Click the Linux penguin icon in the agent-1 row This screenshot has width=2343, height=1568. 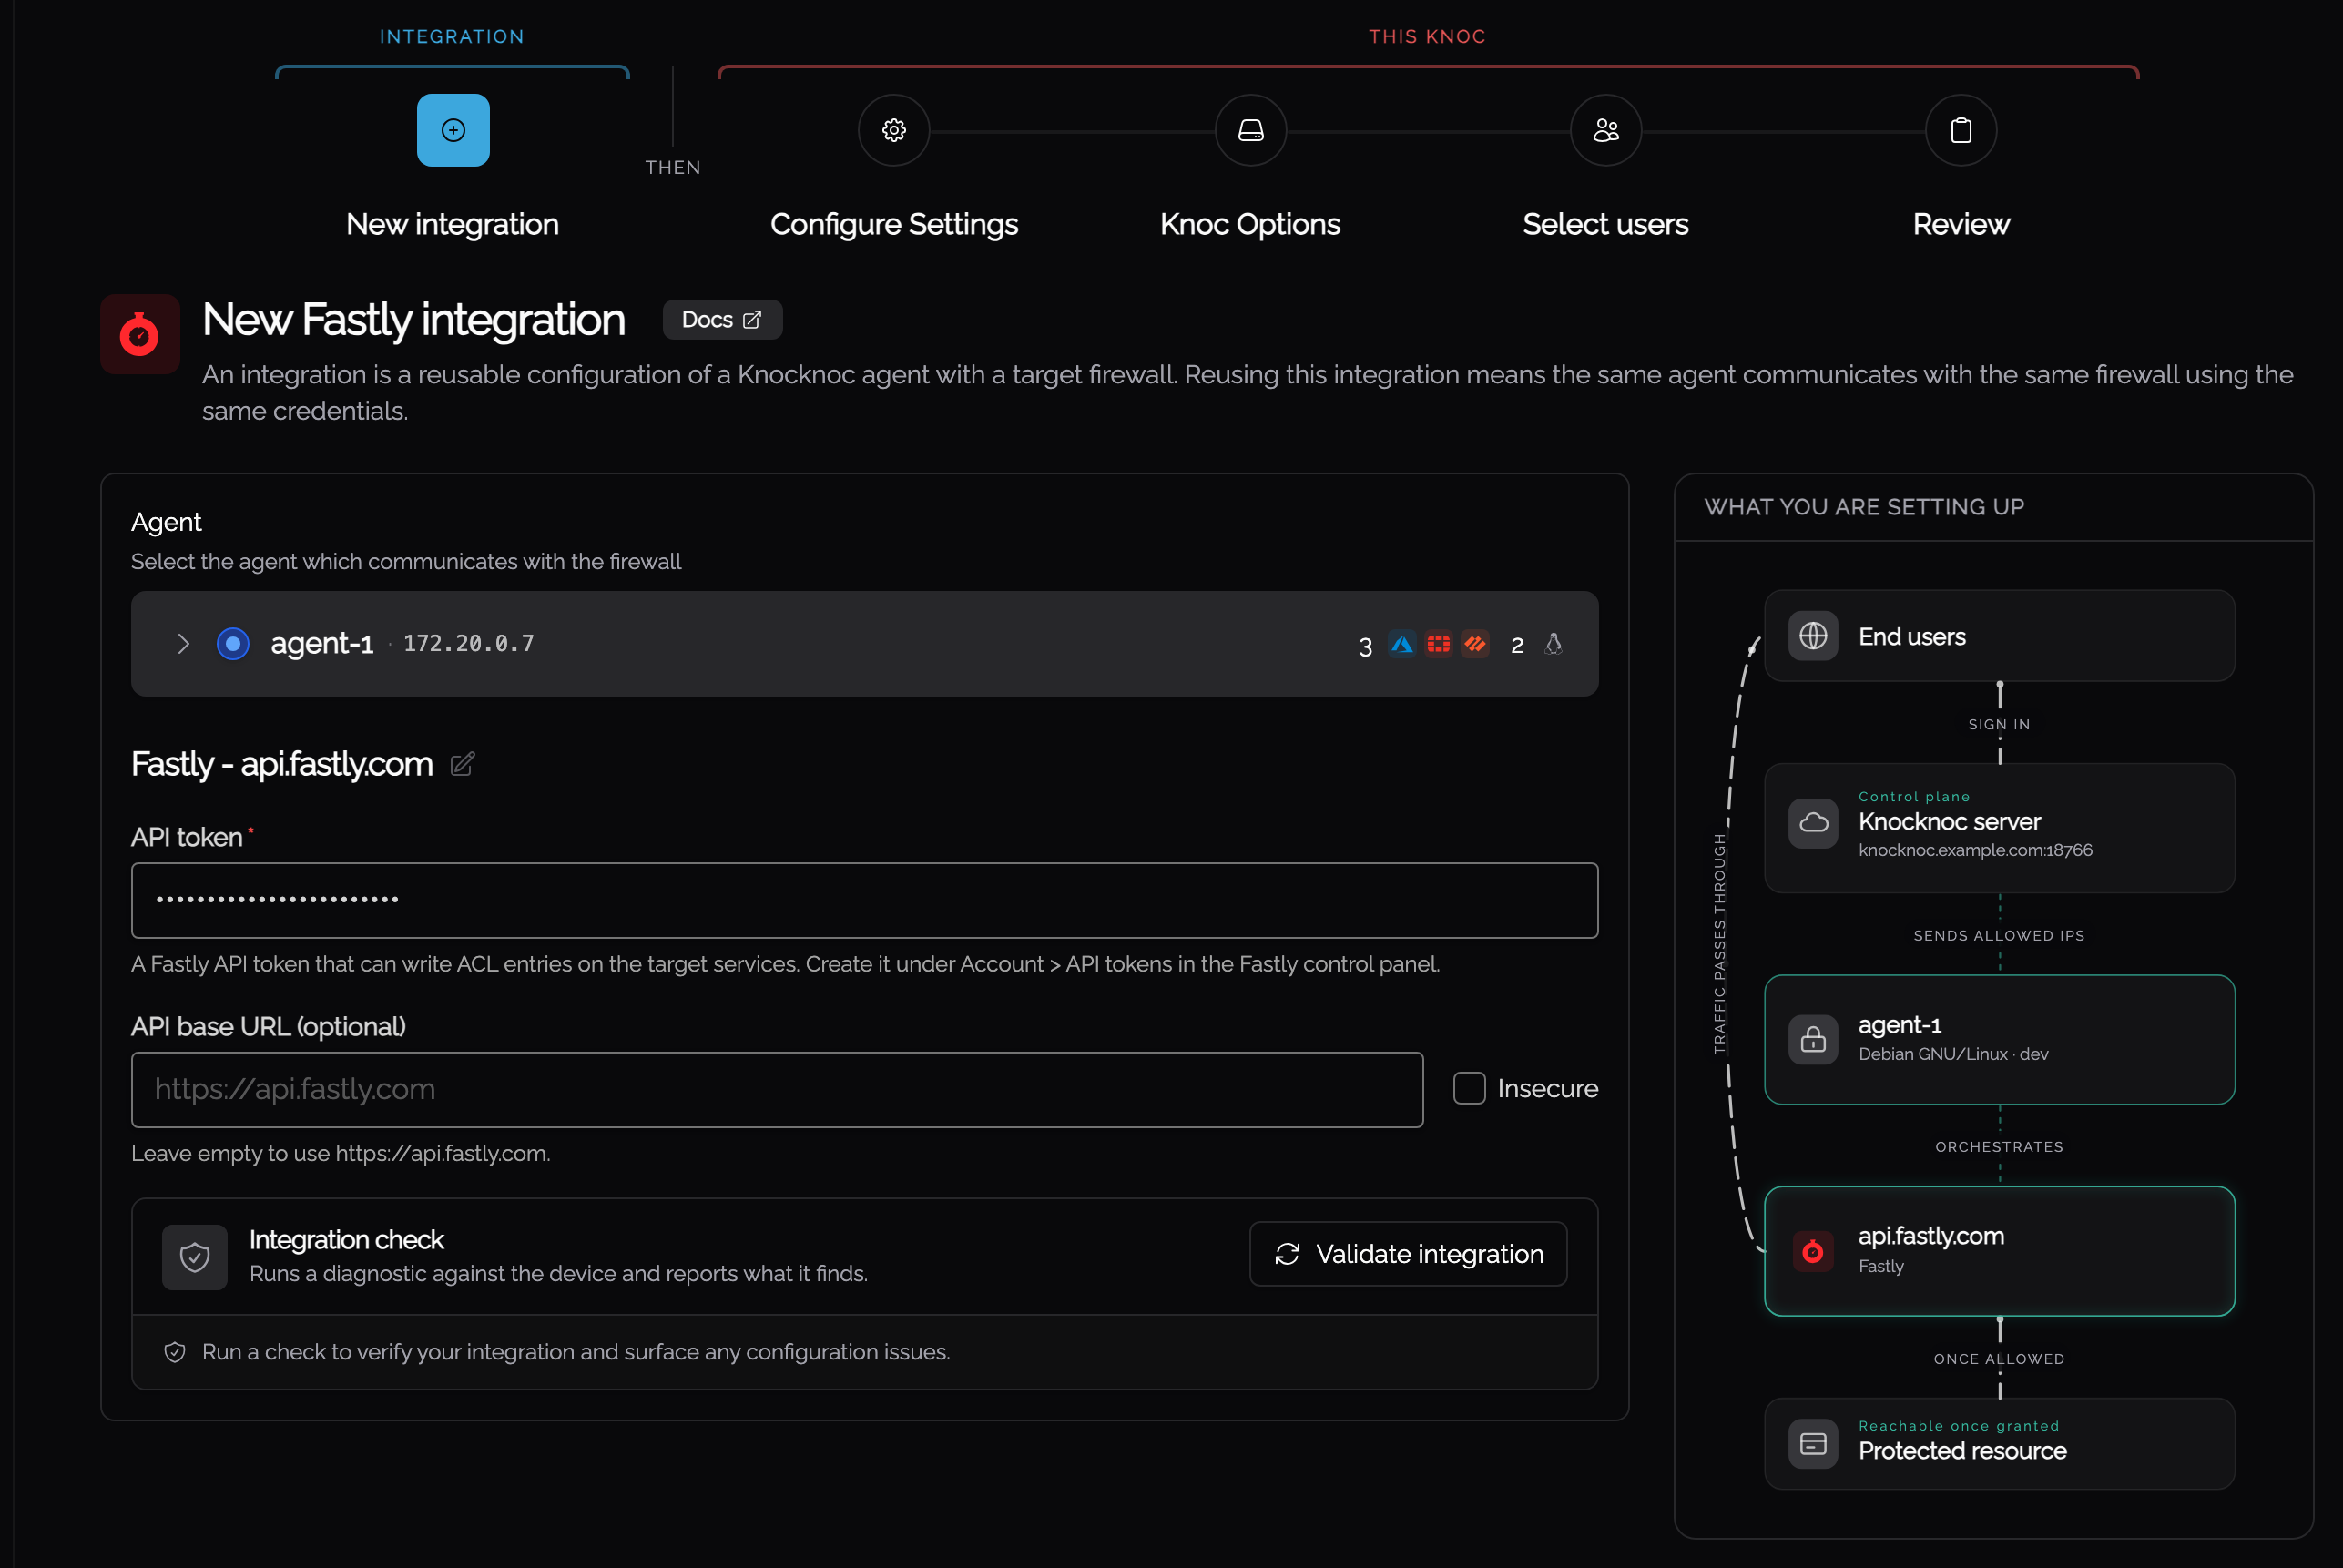pyautogui.click(x=1553, y=644)
